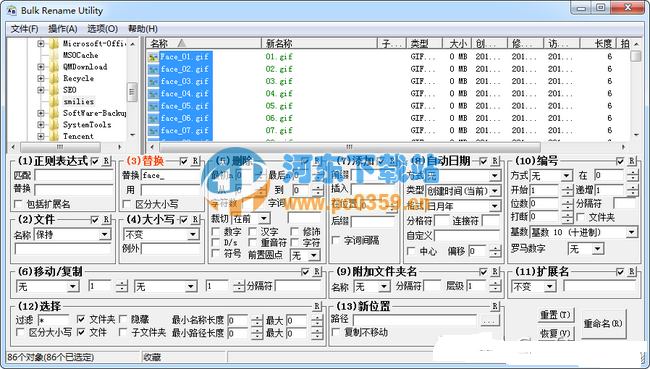Select the face_05.gif file row
650x369 pixels.
[x=184, y=106]
